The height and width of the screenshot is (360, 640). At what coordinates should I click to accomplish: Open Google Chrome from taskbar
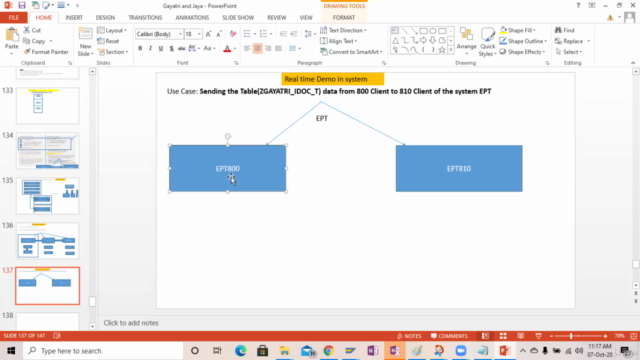pos(329,351)
